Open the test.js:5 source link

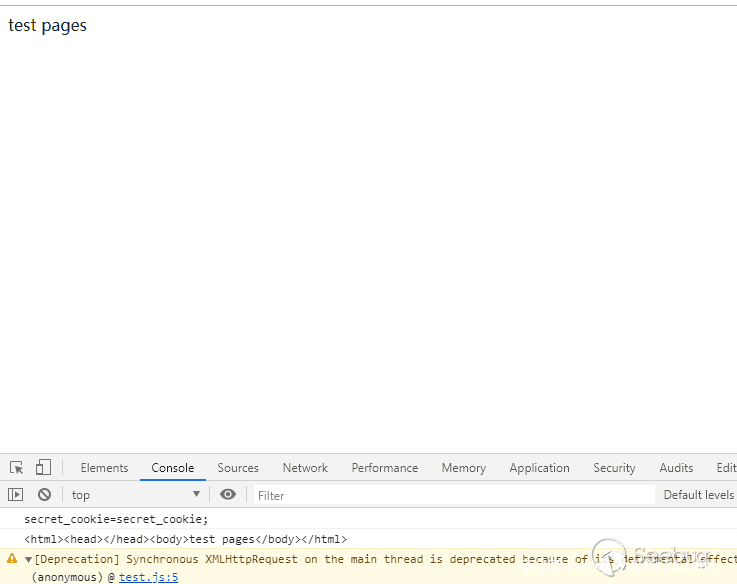click(148, 577)
